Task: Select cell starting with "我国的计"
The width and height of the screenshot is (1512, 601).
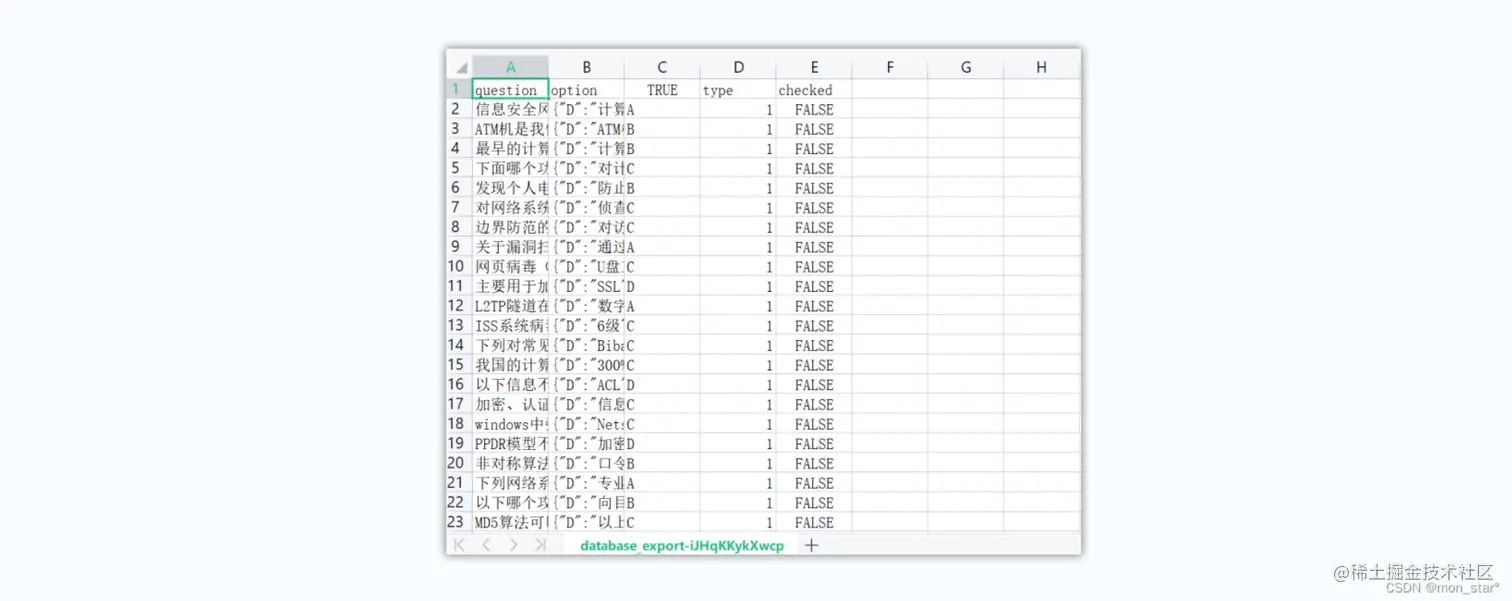Action: pos(510,365)
